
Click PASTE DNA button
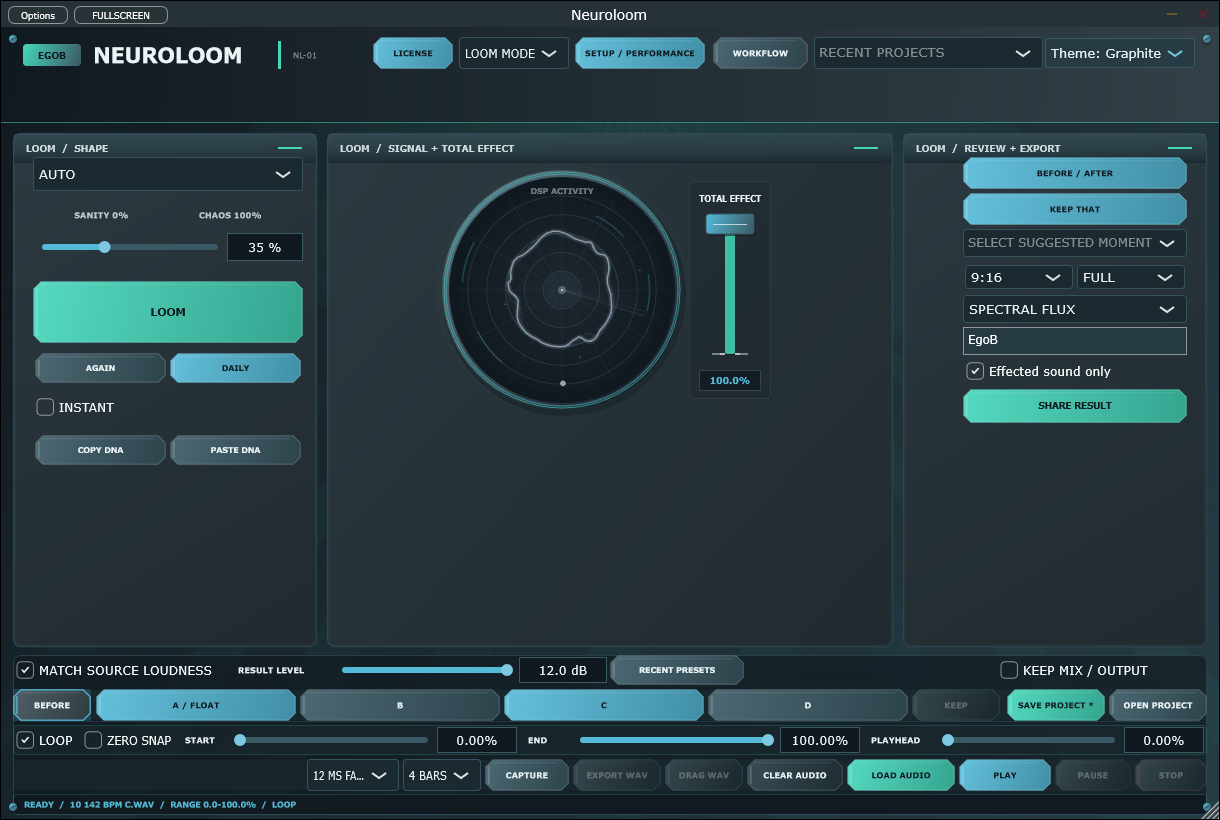pyautogui.click(x=235, y=450)
